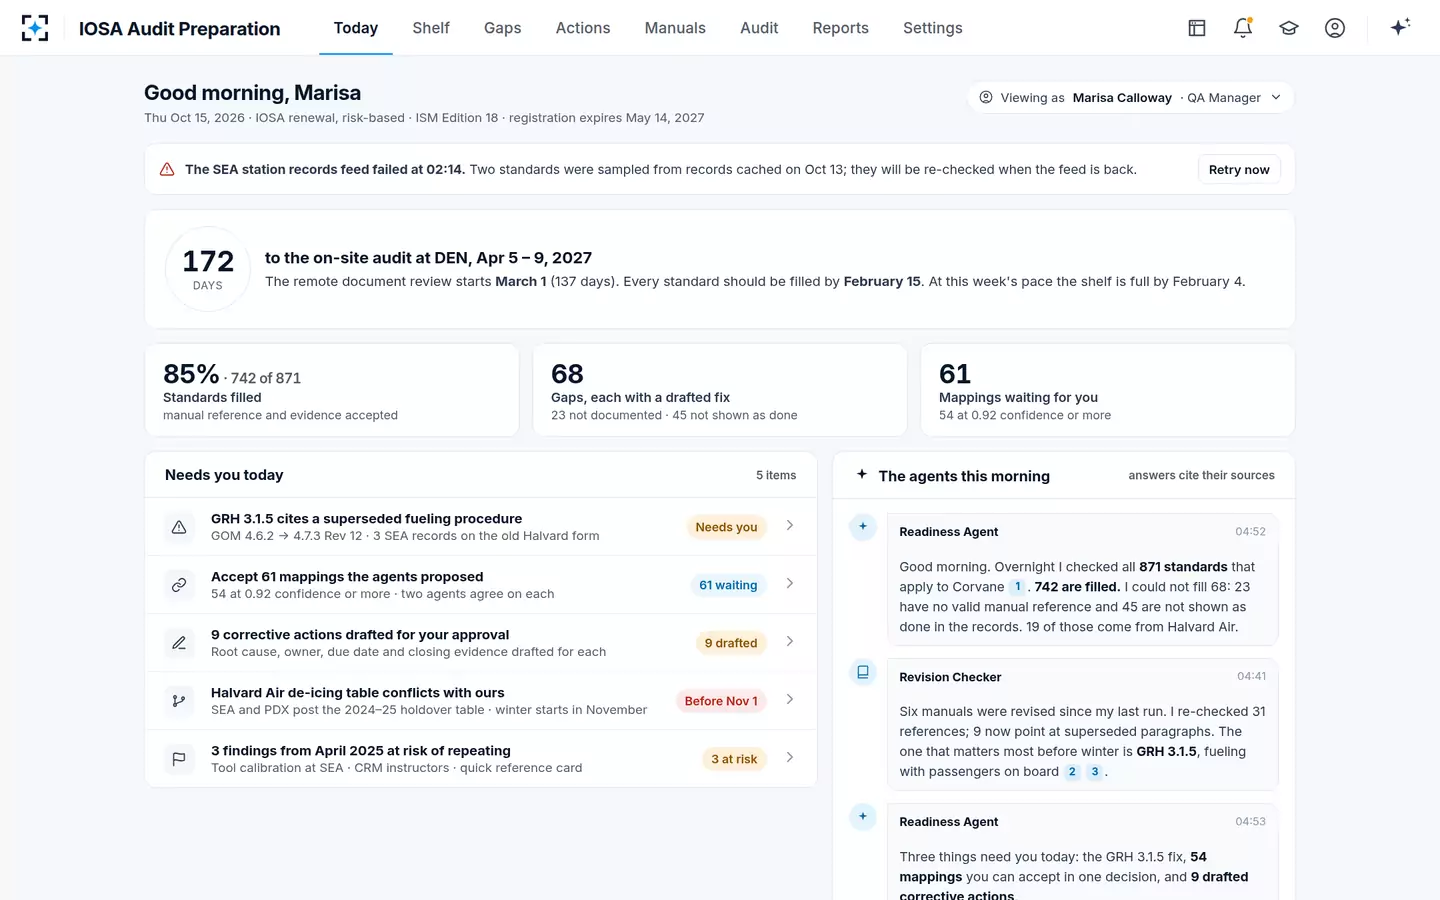Click the sparkle avatar of the 04:53 Readiness Agent
This screenshot has height=900, width=1440.
(863, 817)
